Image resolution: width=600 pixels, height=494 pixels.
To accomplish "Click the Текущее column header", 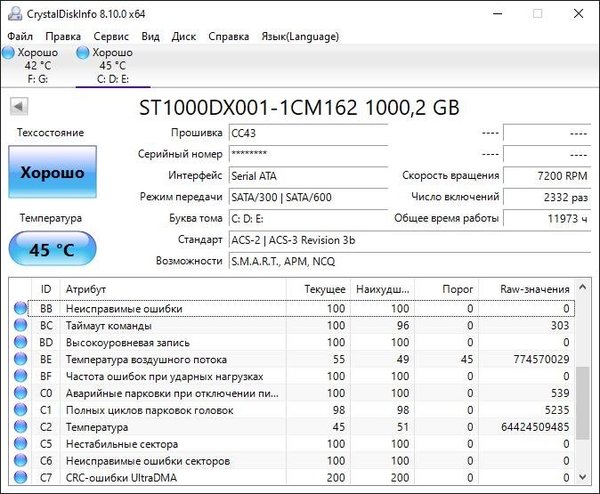I will point(318,289).
